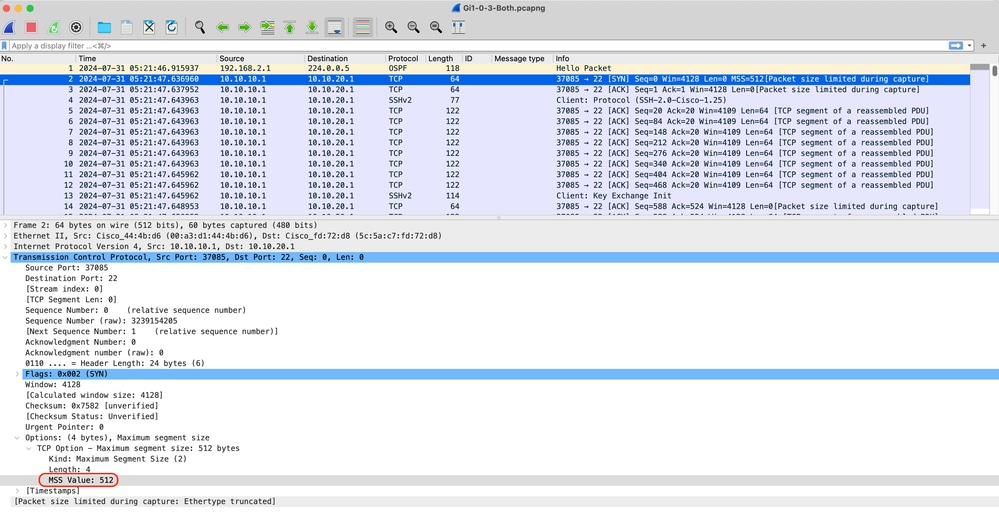This screenshot has width=999, height=513.
Task: Select the Urgent Pointer: 0 line
Action: (64, 427)
